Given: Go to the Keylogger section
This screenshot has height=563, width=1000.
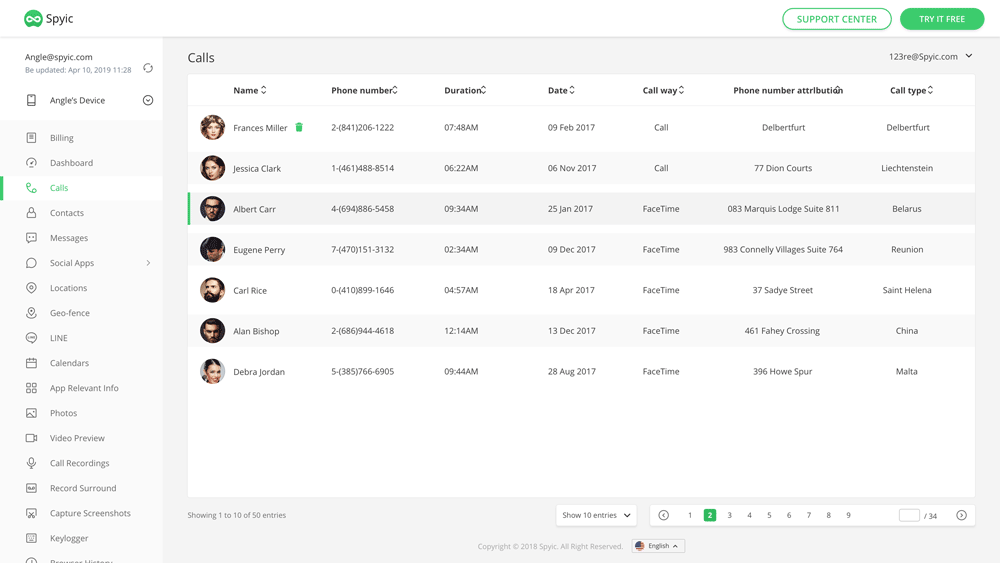Looking at the screenshot, I should coord(69,538).
